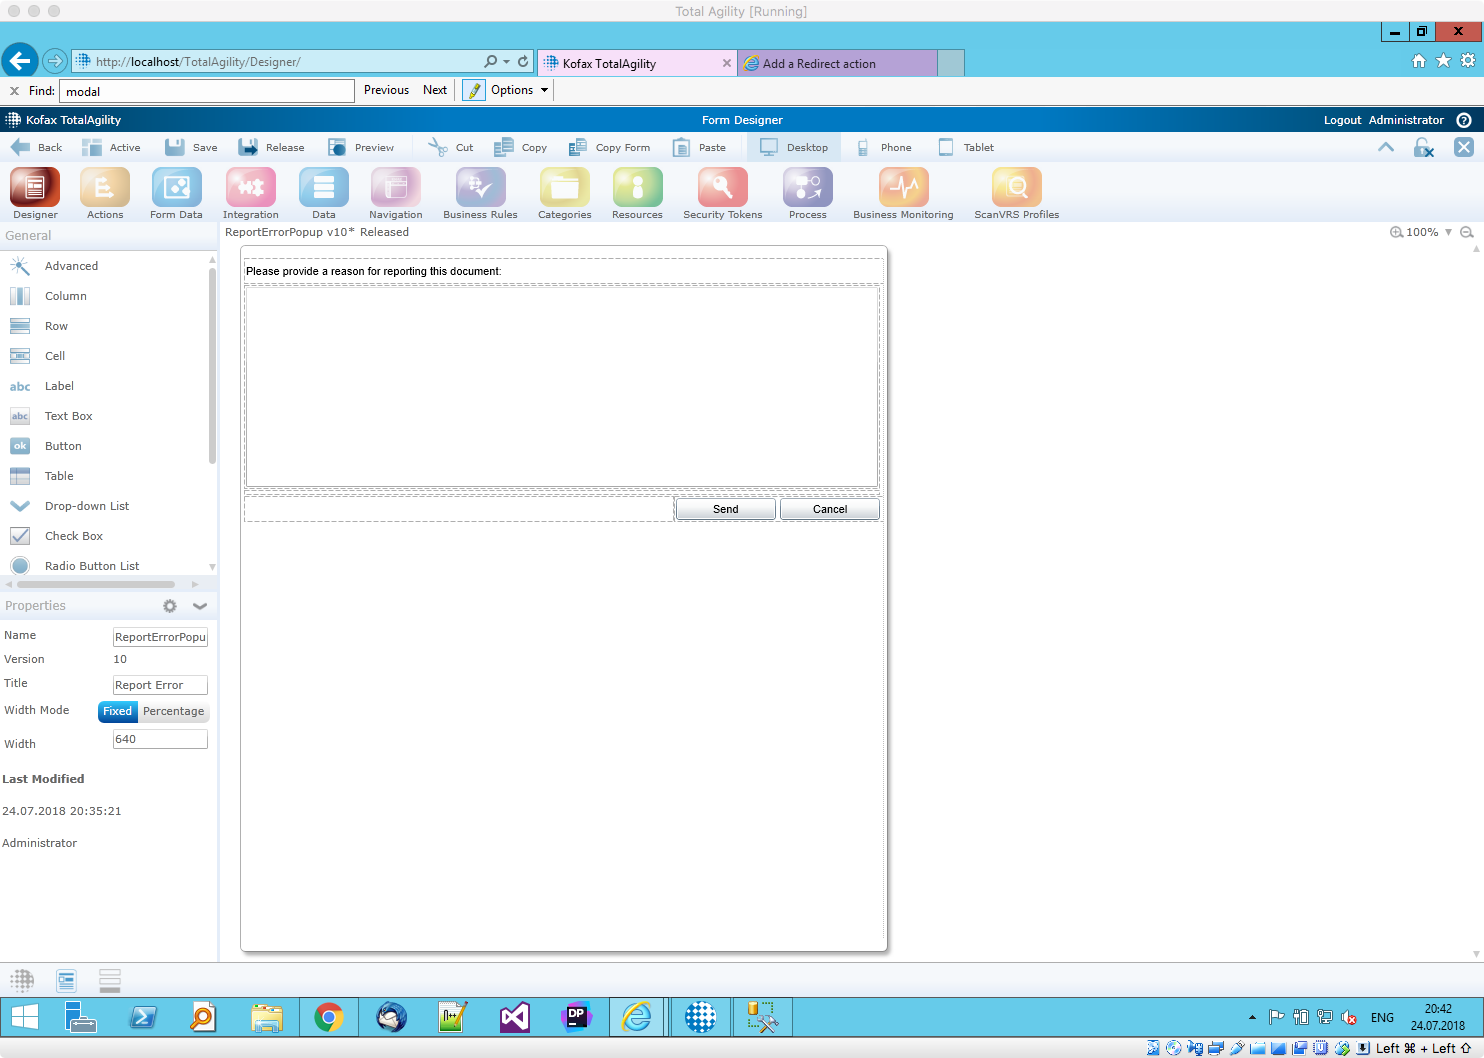
Task: Set Width Mode to Percentage
Action: tap(173, 711)
